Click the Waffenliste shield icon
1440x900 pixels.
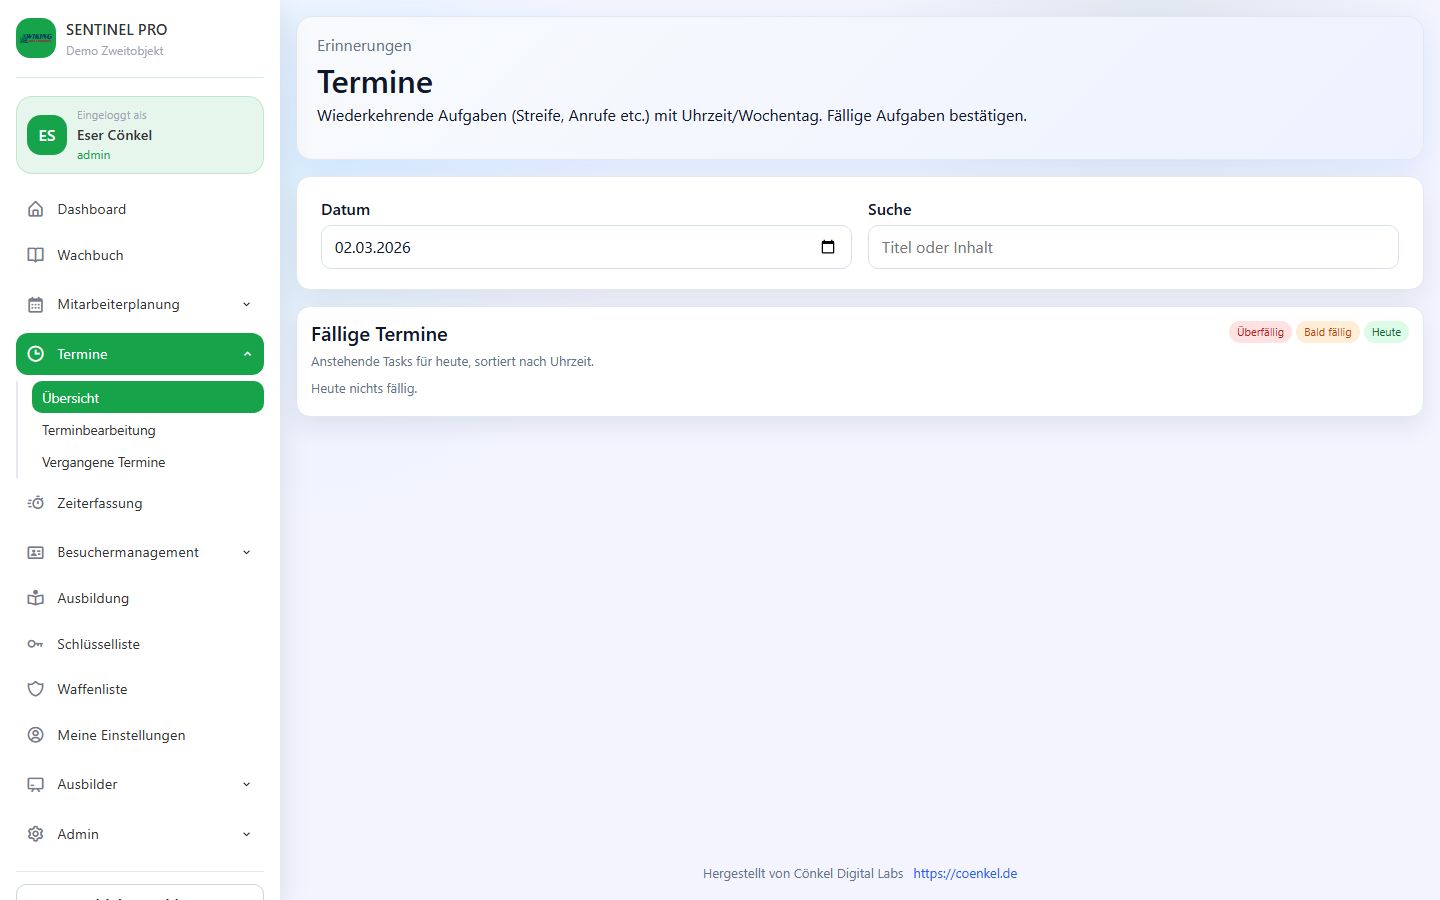tap(36, 689)
